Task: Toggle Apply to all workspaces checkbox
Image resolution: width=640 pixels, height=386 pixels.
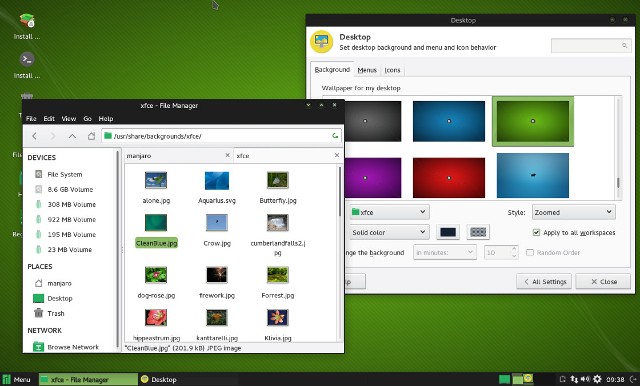Action: [x=536, y=232]
